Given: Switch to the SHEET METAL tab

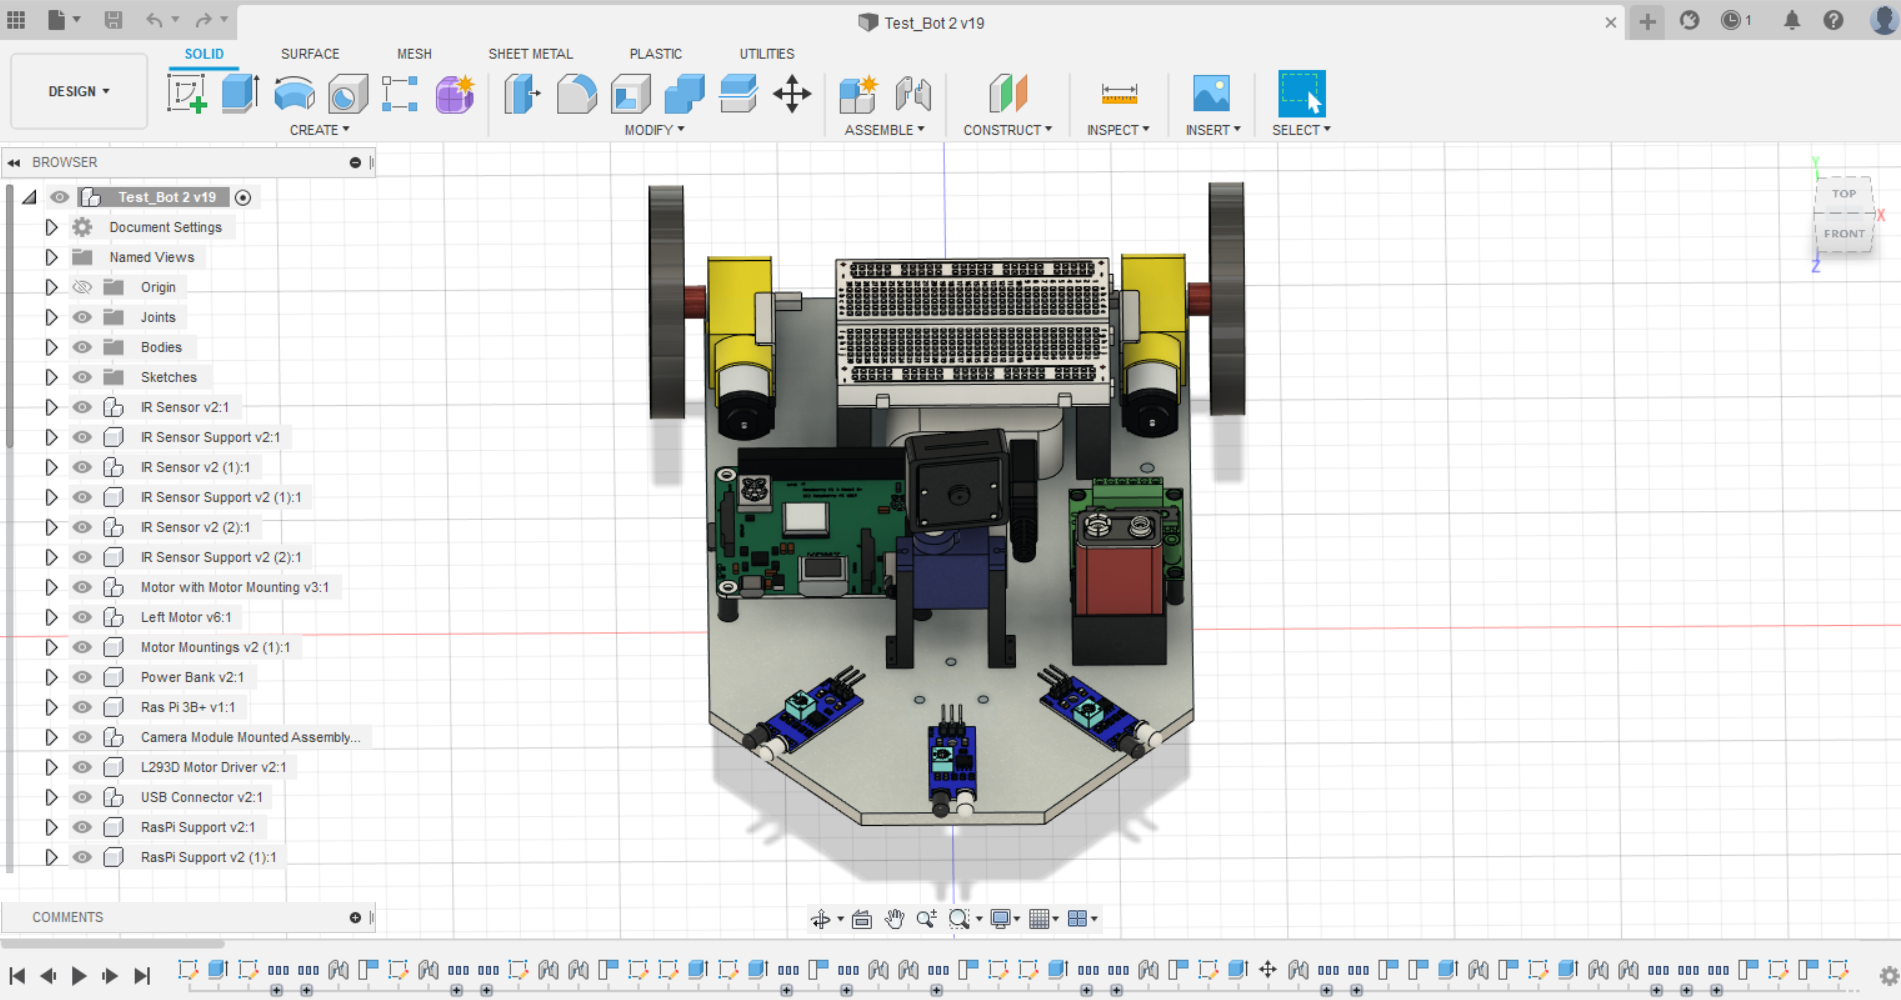Looking at the screenshot, I should click(530, 54).
